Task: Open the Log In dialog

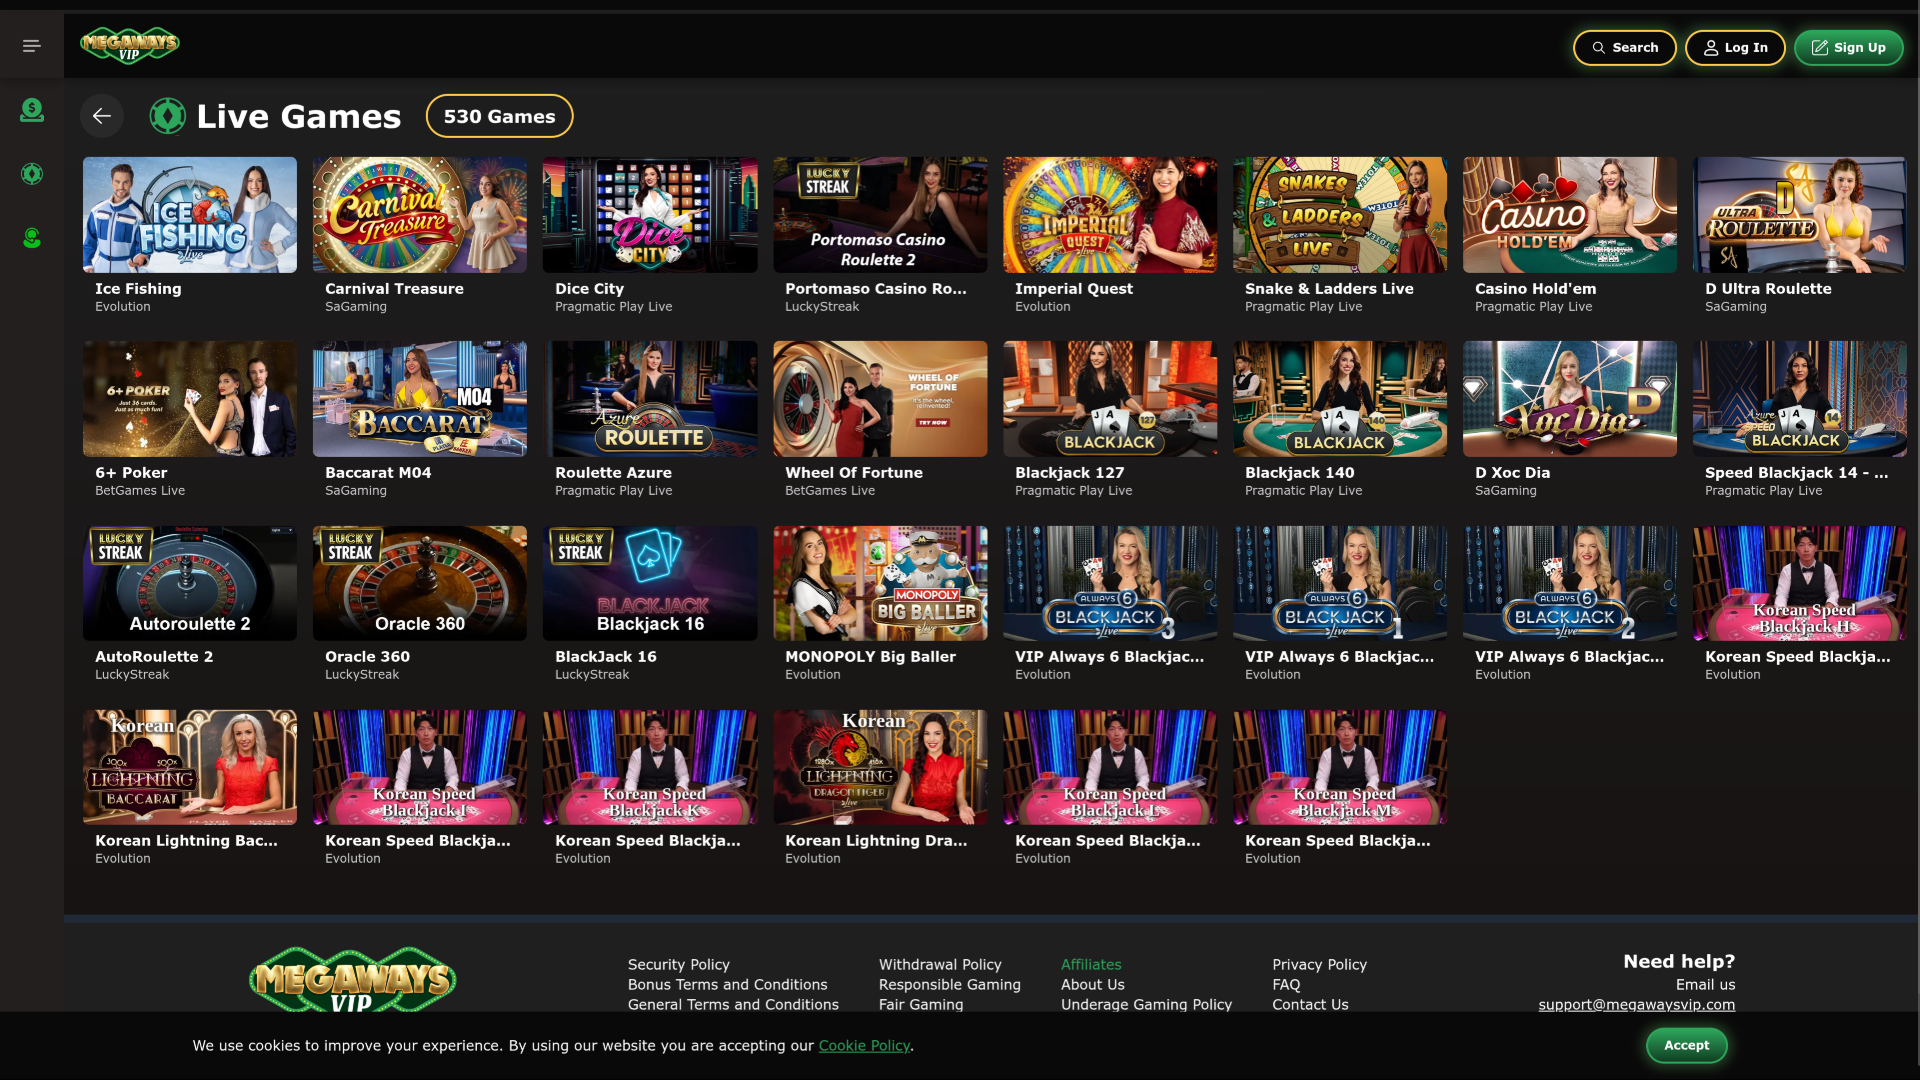Action: pos(1735,47)
